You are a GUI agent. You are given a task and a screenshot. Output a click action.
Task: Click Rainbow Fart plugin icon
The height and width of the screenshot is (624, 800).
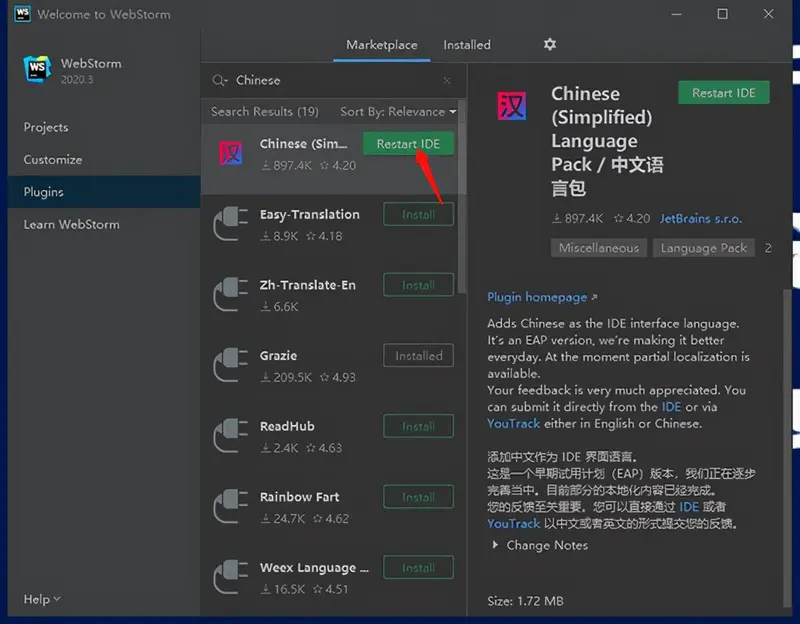click(231, 506)
